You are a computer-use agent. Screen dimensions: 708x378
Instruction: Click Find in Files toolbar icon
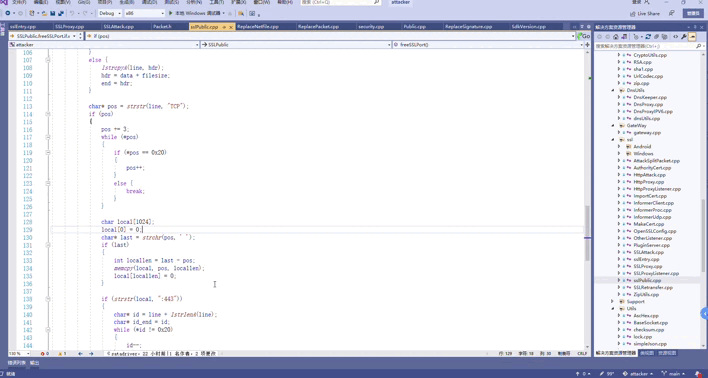pos(241,13)
